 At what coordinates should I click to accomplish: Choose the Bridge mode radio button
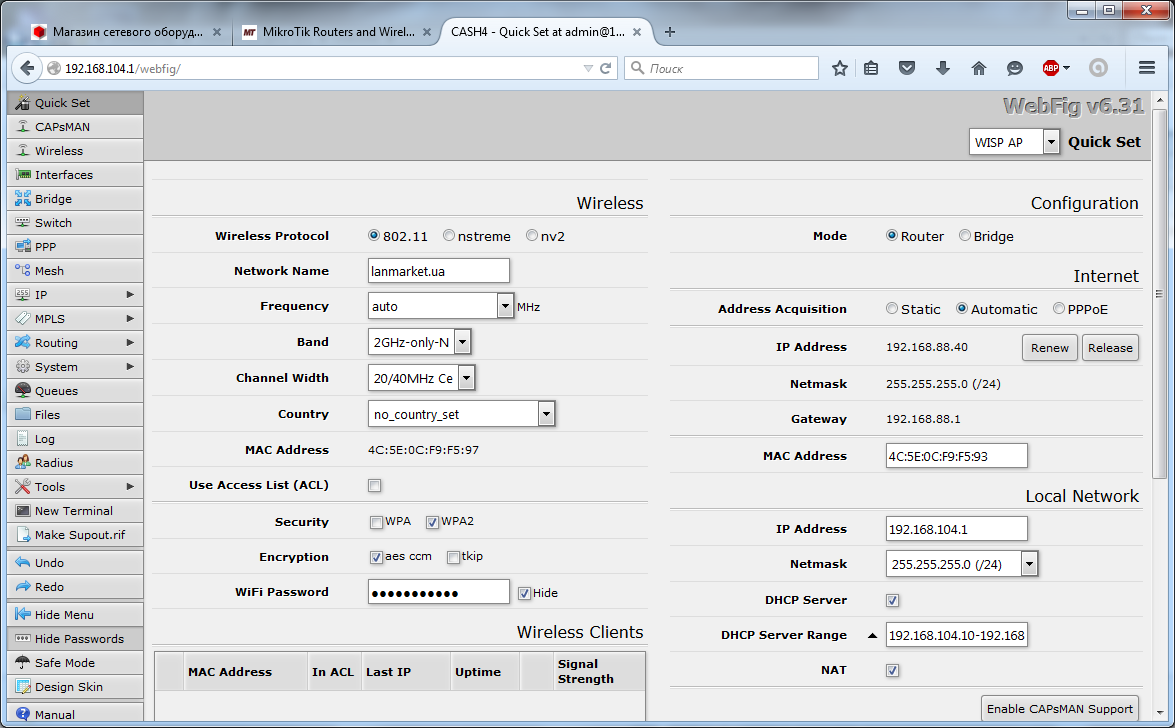pyautogui.click(x=965, y=236)
